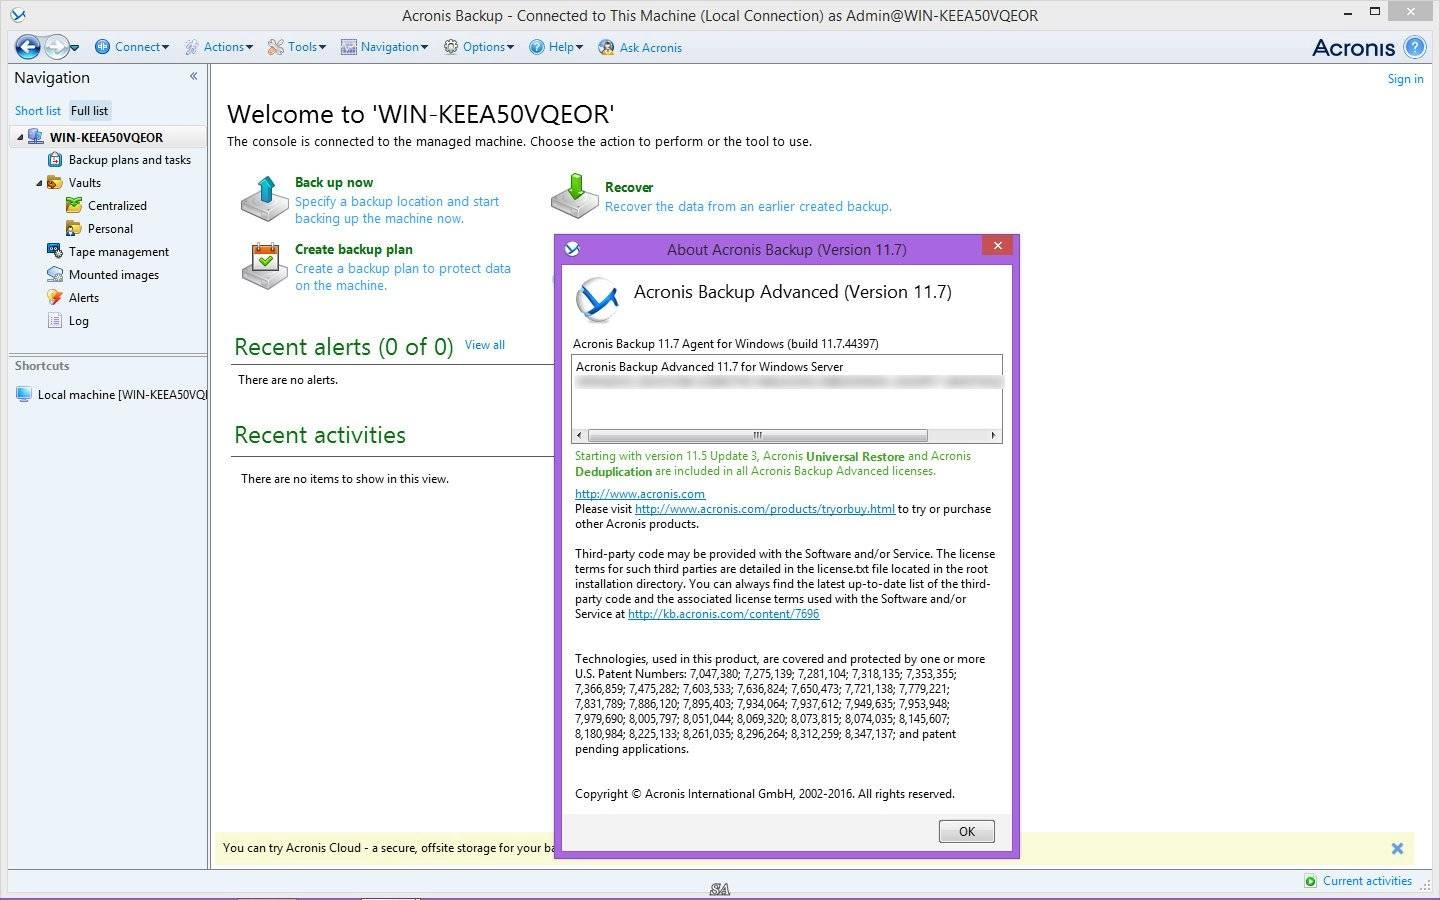Image resolution: width=1440 pixels, height=900 pixels.
Task: Collapse the Vaults tree node
Action: [x=39, y=183]
